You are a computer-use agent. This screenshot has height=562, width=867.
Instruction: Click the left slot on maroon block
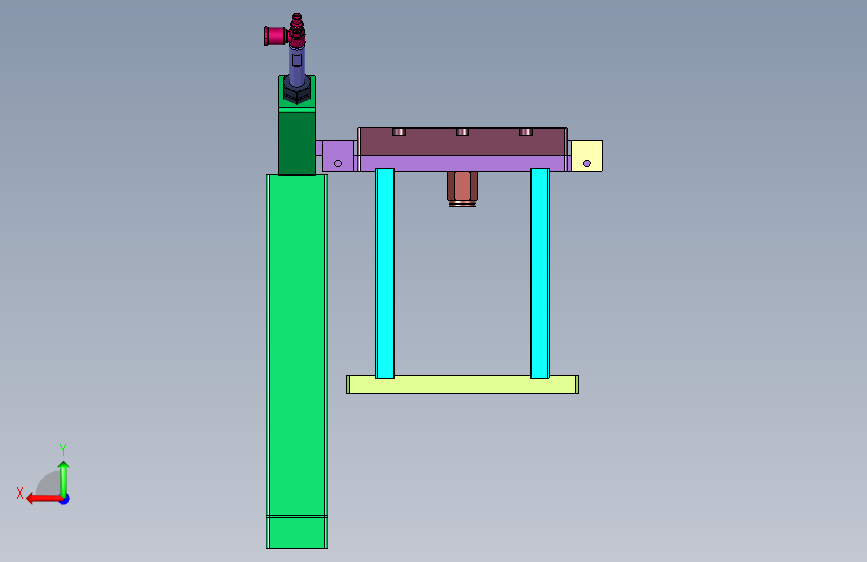point(399,132)
